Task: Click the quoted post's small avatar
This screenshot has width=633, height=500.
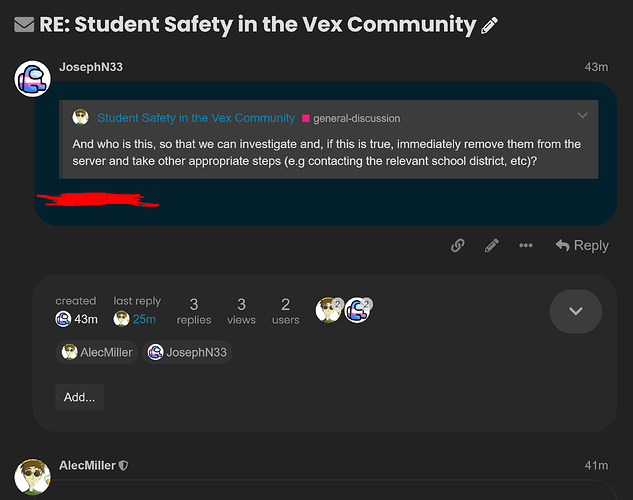Action: coord(81,118)
